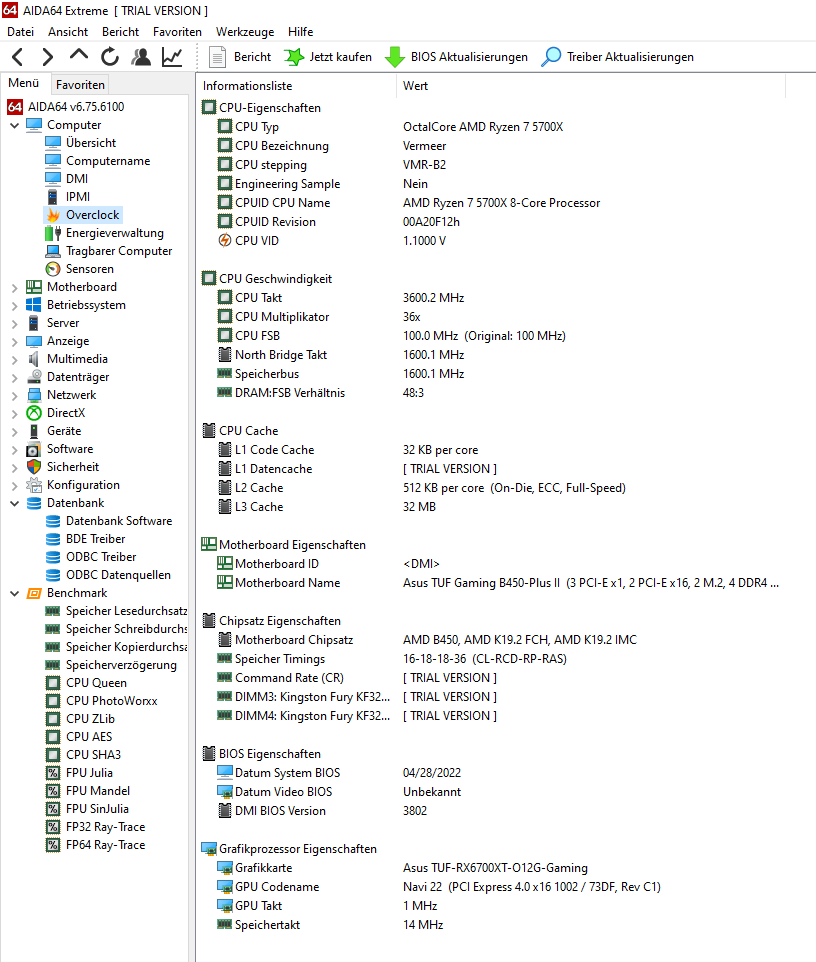This screenshot has width=816, height=962.
Task: Open the Favoriten menu in menu bar
Action: point(177,32)
